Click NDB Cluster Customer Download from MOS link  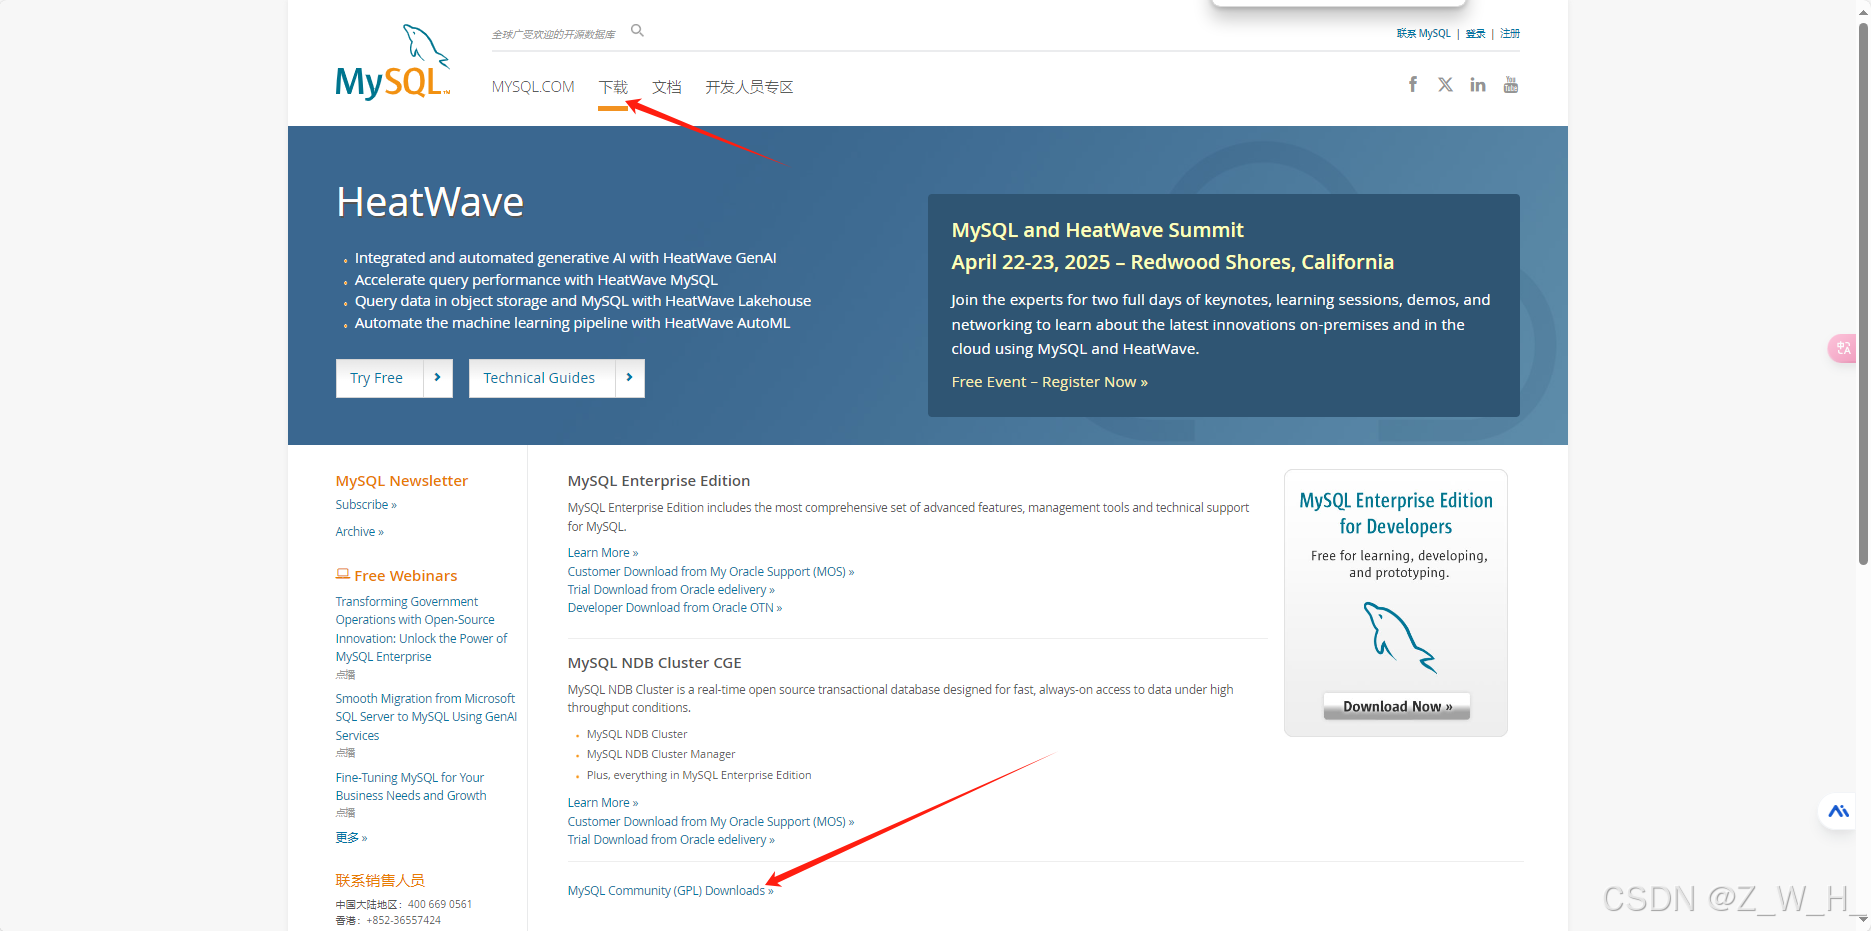pyautogui.click(x=710, y=822)
